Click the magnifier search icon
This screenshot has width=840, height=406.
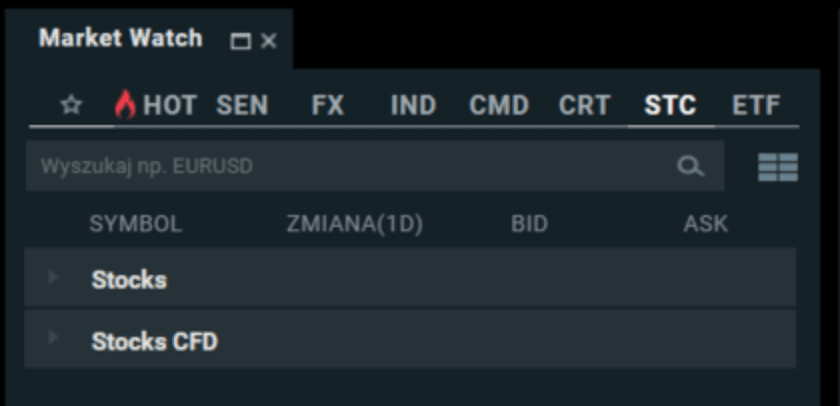tap(691, 166)
